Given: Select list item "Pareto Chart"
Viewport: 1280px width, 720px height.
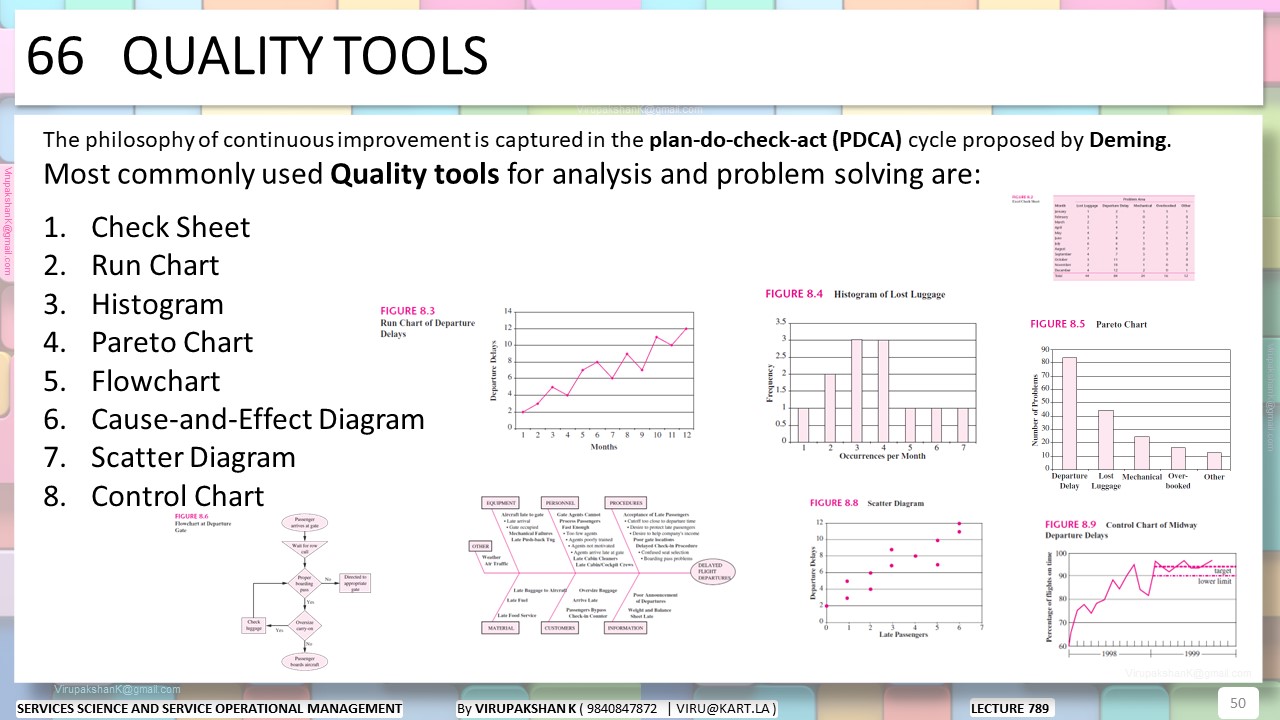Looking at the screenshot, I should (x=172, y=342).
